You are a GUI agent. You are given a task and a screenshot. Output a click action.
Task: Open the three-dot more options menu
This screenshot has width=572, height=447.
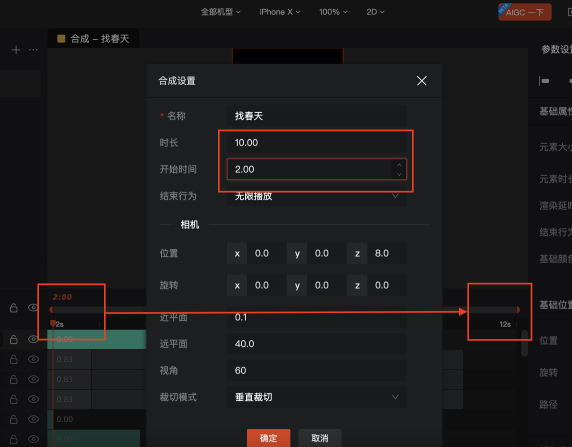pyautogui.click(x=33, y=50)
